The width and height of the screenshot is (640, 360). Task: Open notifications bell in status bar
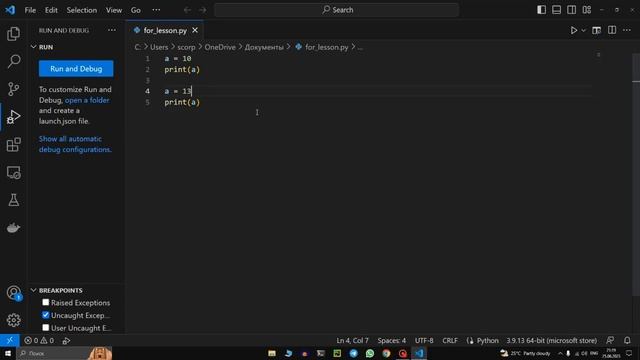[627, 340]
